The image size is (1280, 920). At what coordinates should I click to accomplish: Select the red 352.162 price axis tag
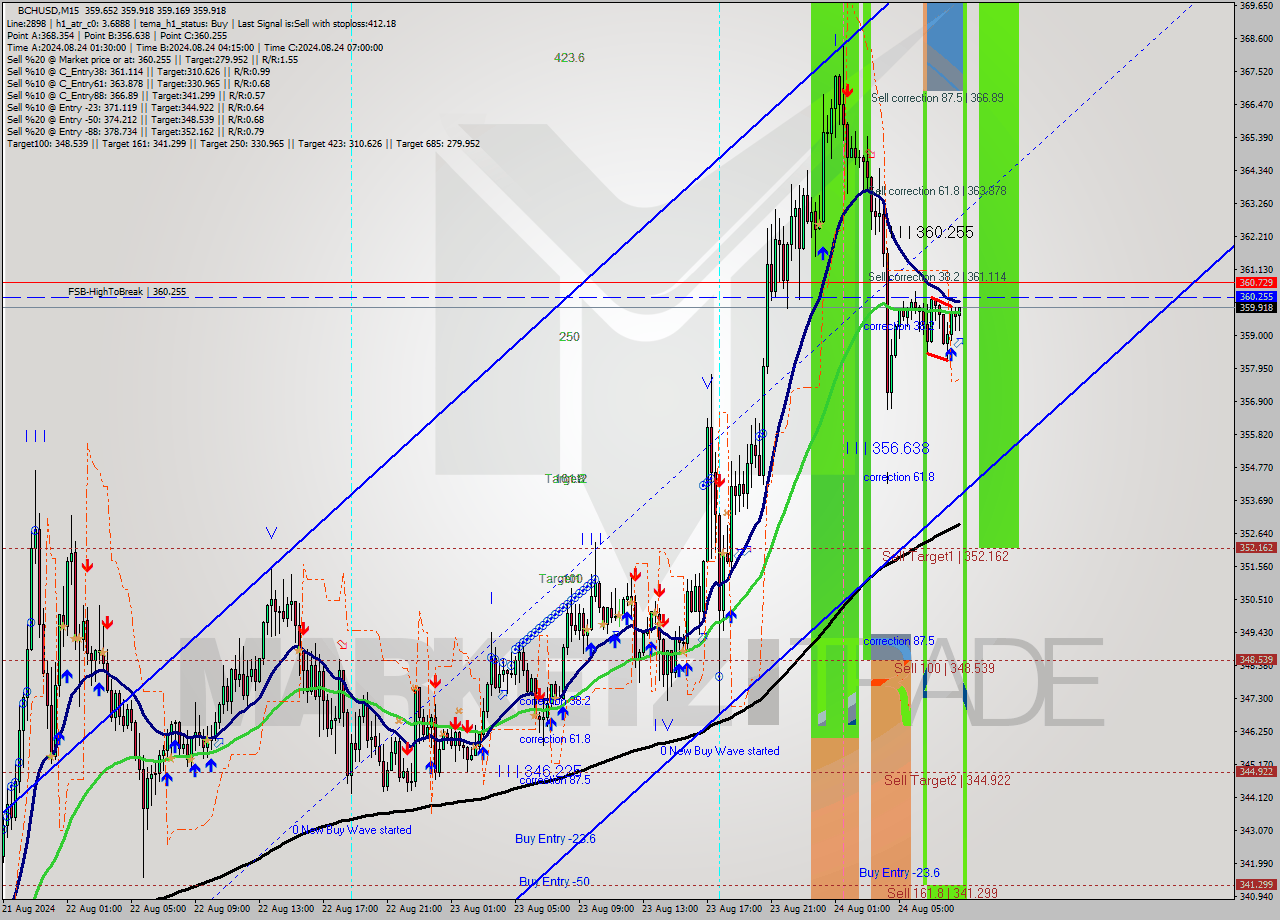tap(1256, 548)
